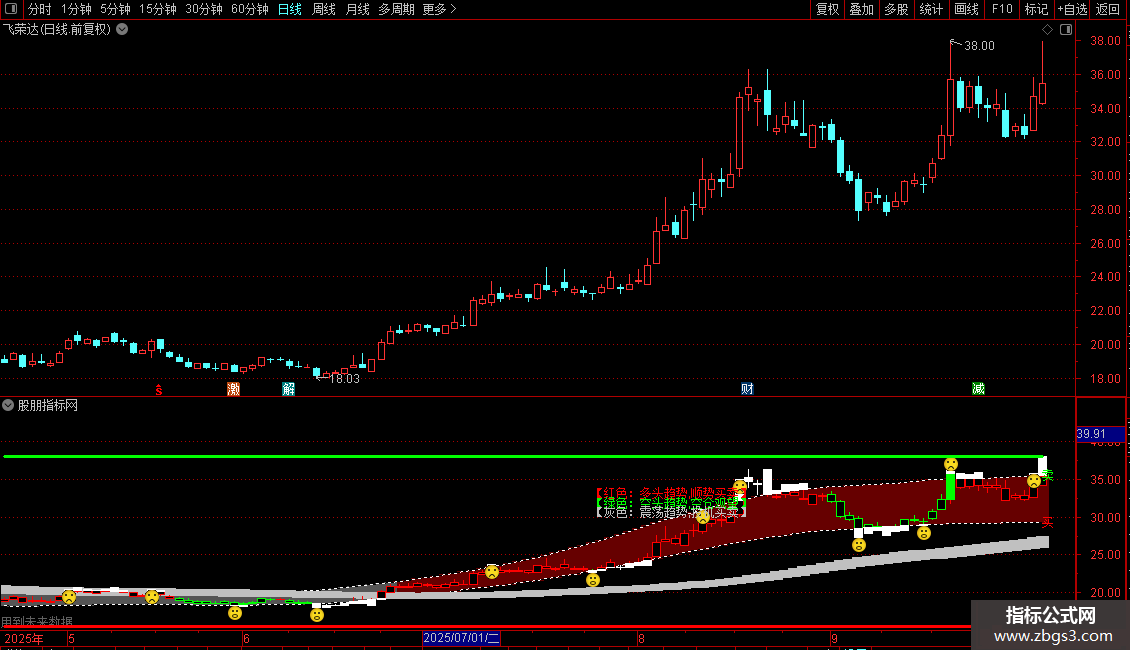Viewport: 1130px width, 650px height.
Task: Select the 5分钟 period tab
Action: click(x=115, y=9)
